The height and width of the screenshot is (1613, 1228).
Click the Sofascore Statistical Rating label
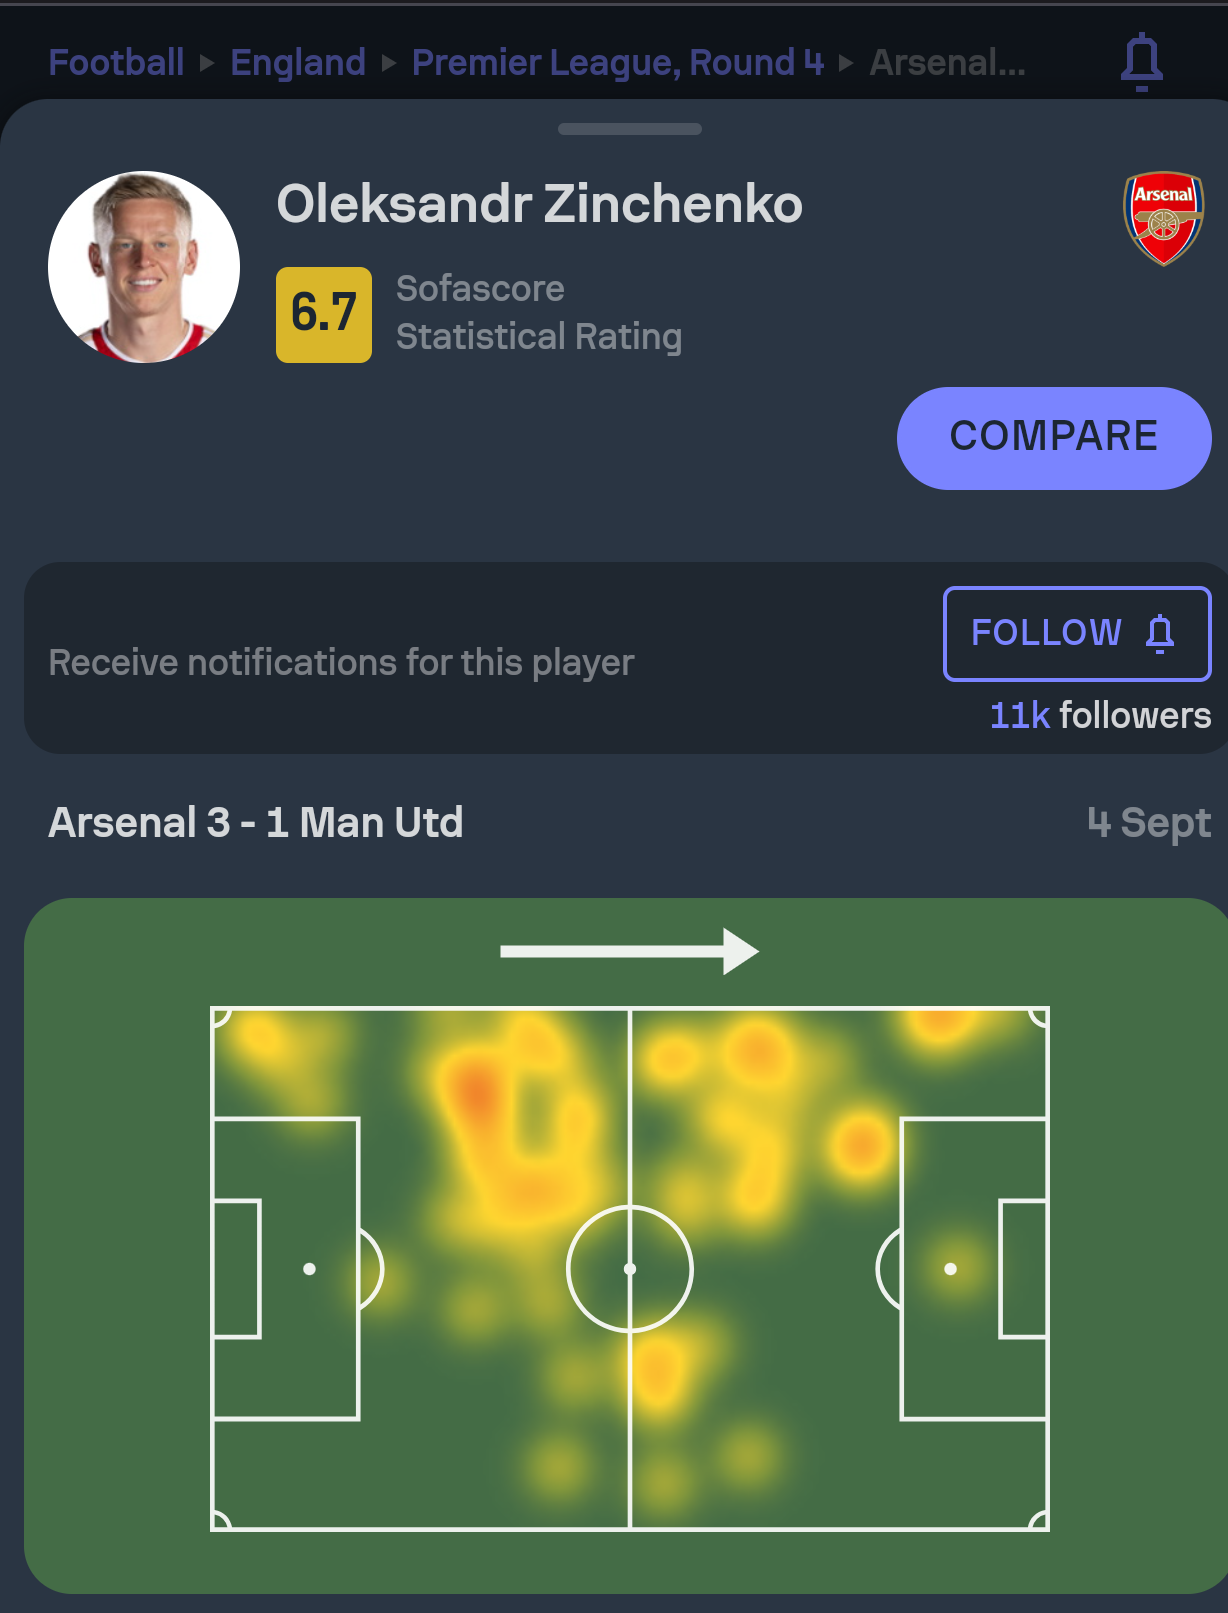[x=538, y=313]
